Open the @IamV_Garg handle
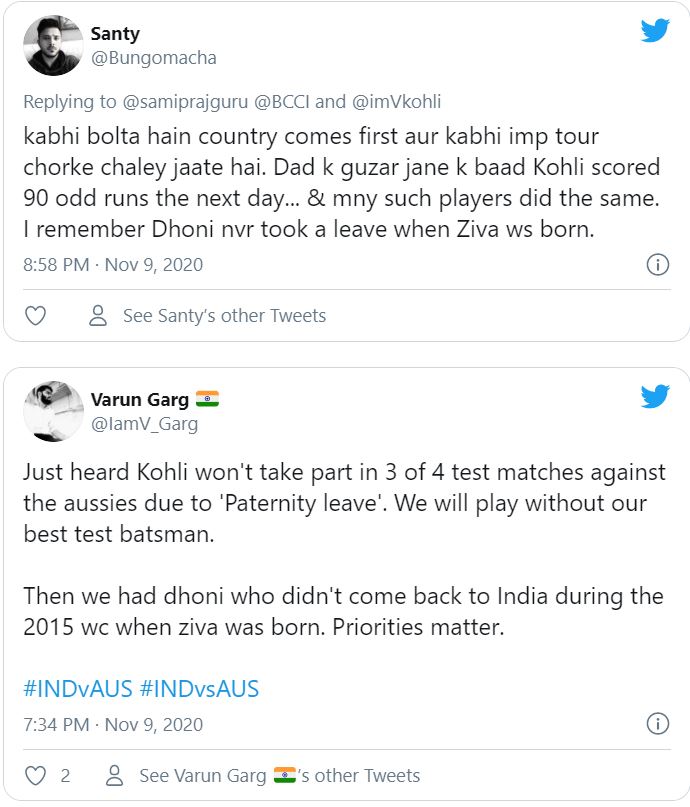Viewport: 690px width, 807px height. tap(145, 424)
